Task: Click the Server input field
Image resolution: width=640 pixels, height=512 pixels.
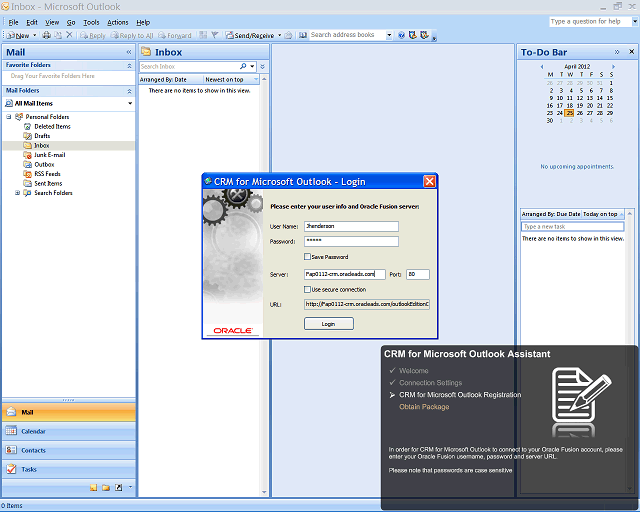Action: 344,274
